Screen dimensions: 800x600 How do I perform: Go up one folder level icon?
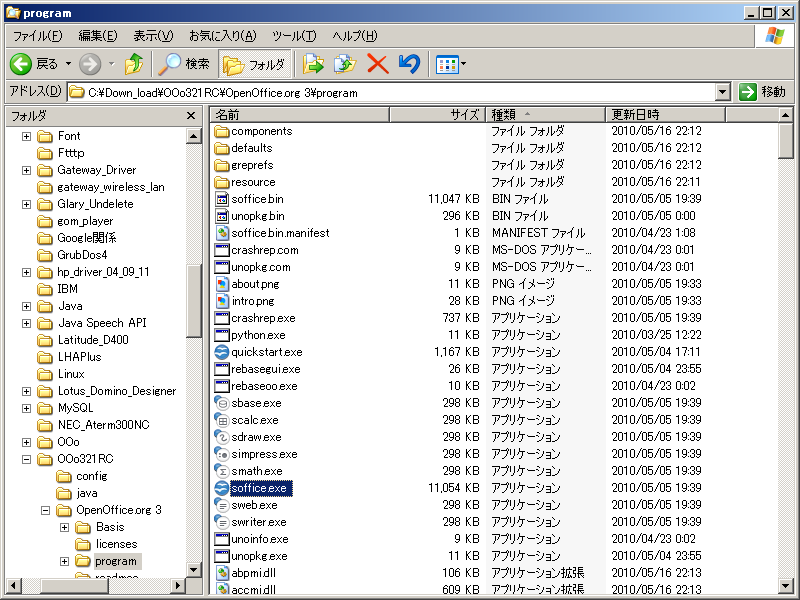(x=134, y=64)
